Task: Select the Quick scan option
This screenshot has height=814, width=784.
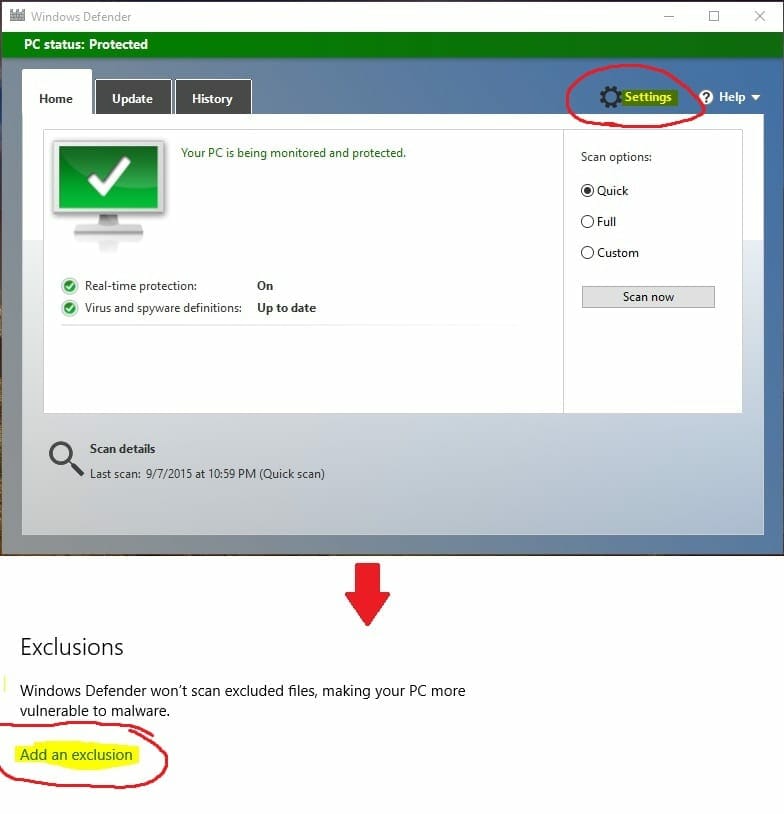Action: click(588, 191)
